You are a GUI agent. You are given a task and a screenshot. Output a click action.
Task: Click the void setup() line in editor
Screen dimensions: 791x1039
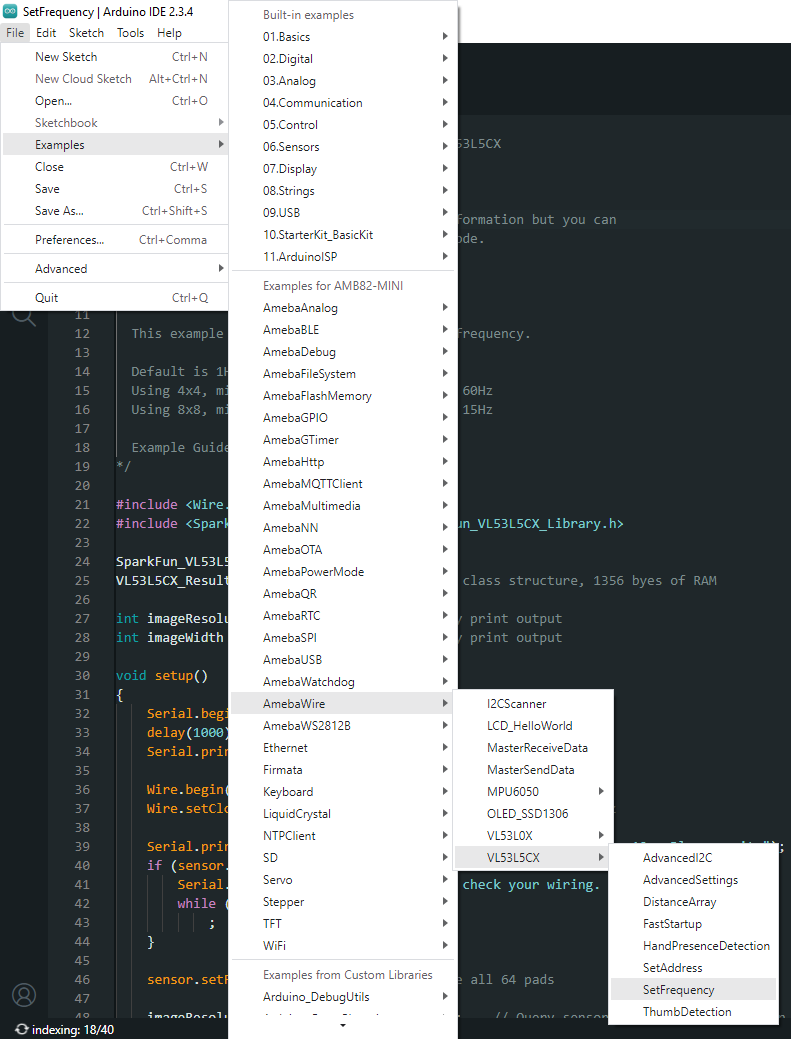162,676
